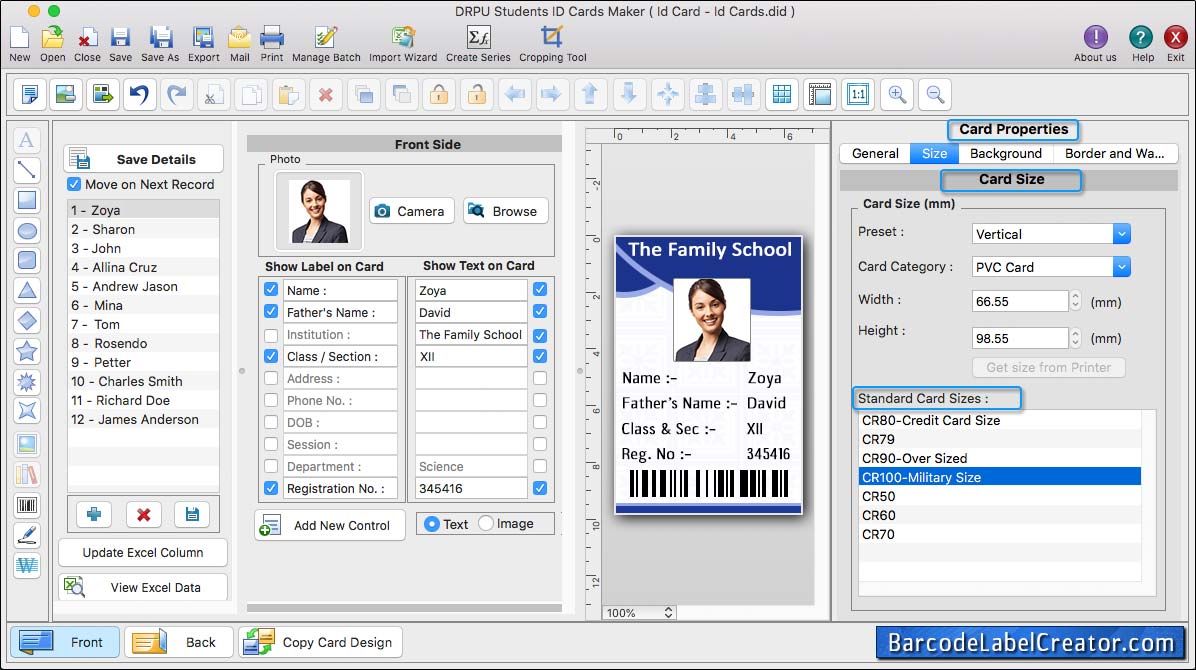
Task: Select the Image radio button
Action: coord(486,523)
